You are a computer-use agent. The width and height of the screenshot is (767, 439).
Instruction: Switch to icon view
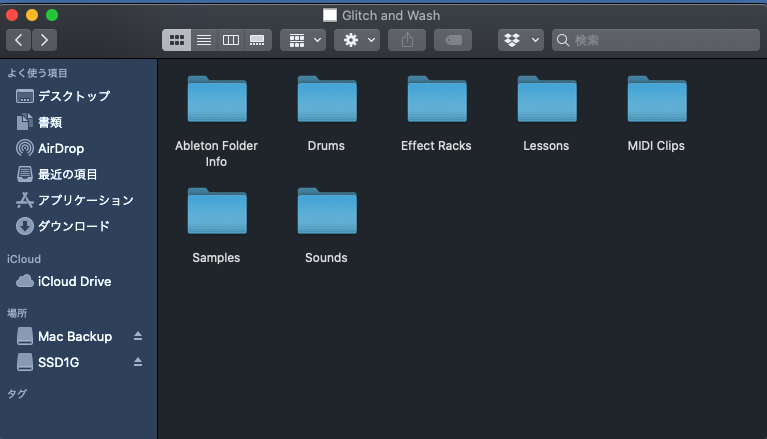pyautogui.click(x=177, y=40)
